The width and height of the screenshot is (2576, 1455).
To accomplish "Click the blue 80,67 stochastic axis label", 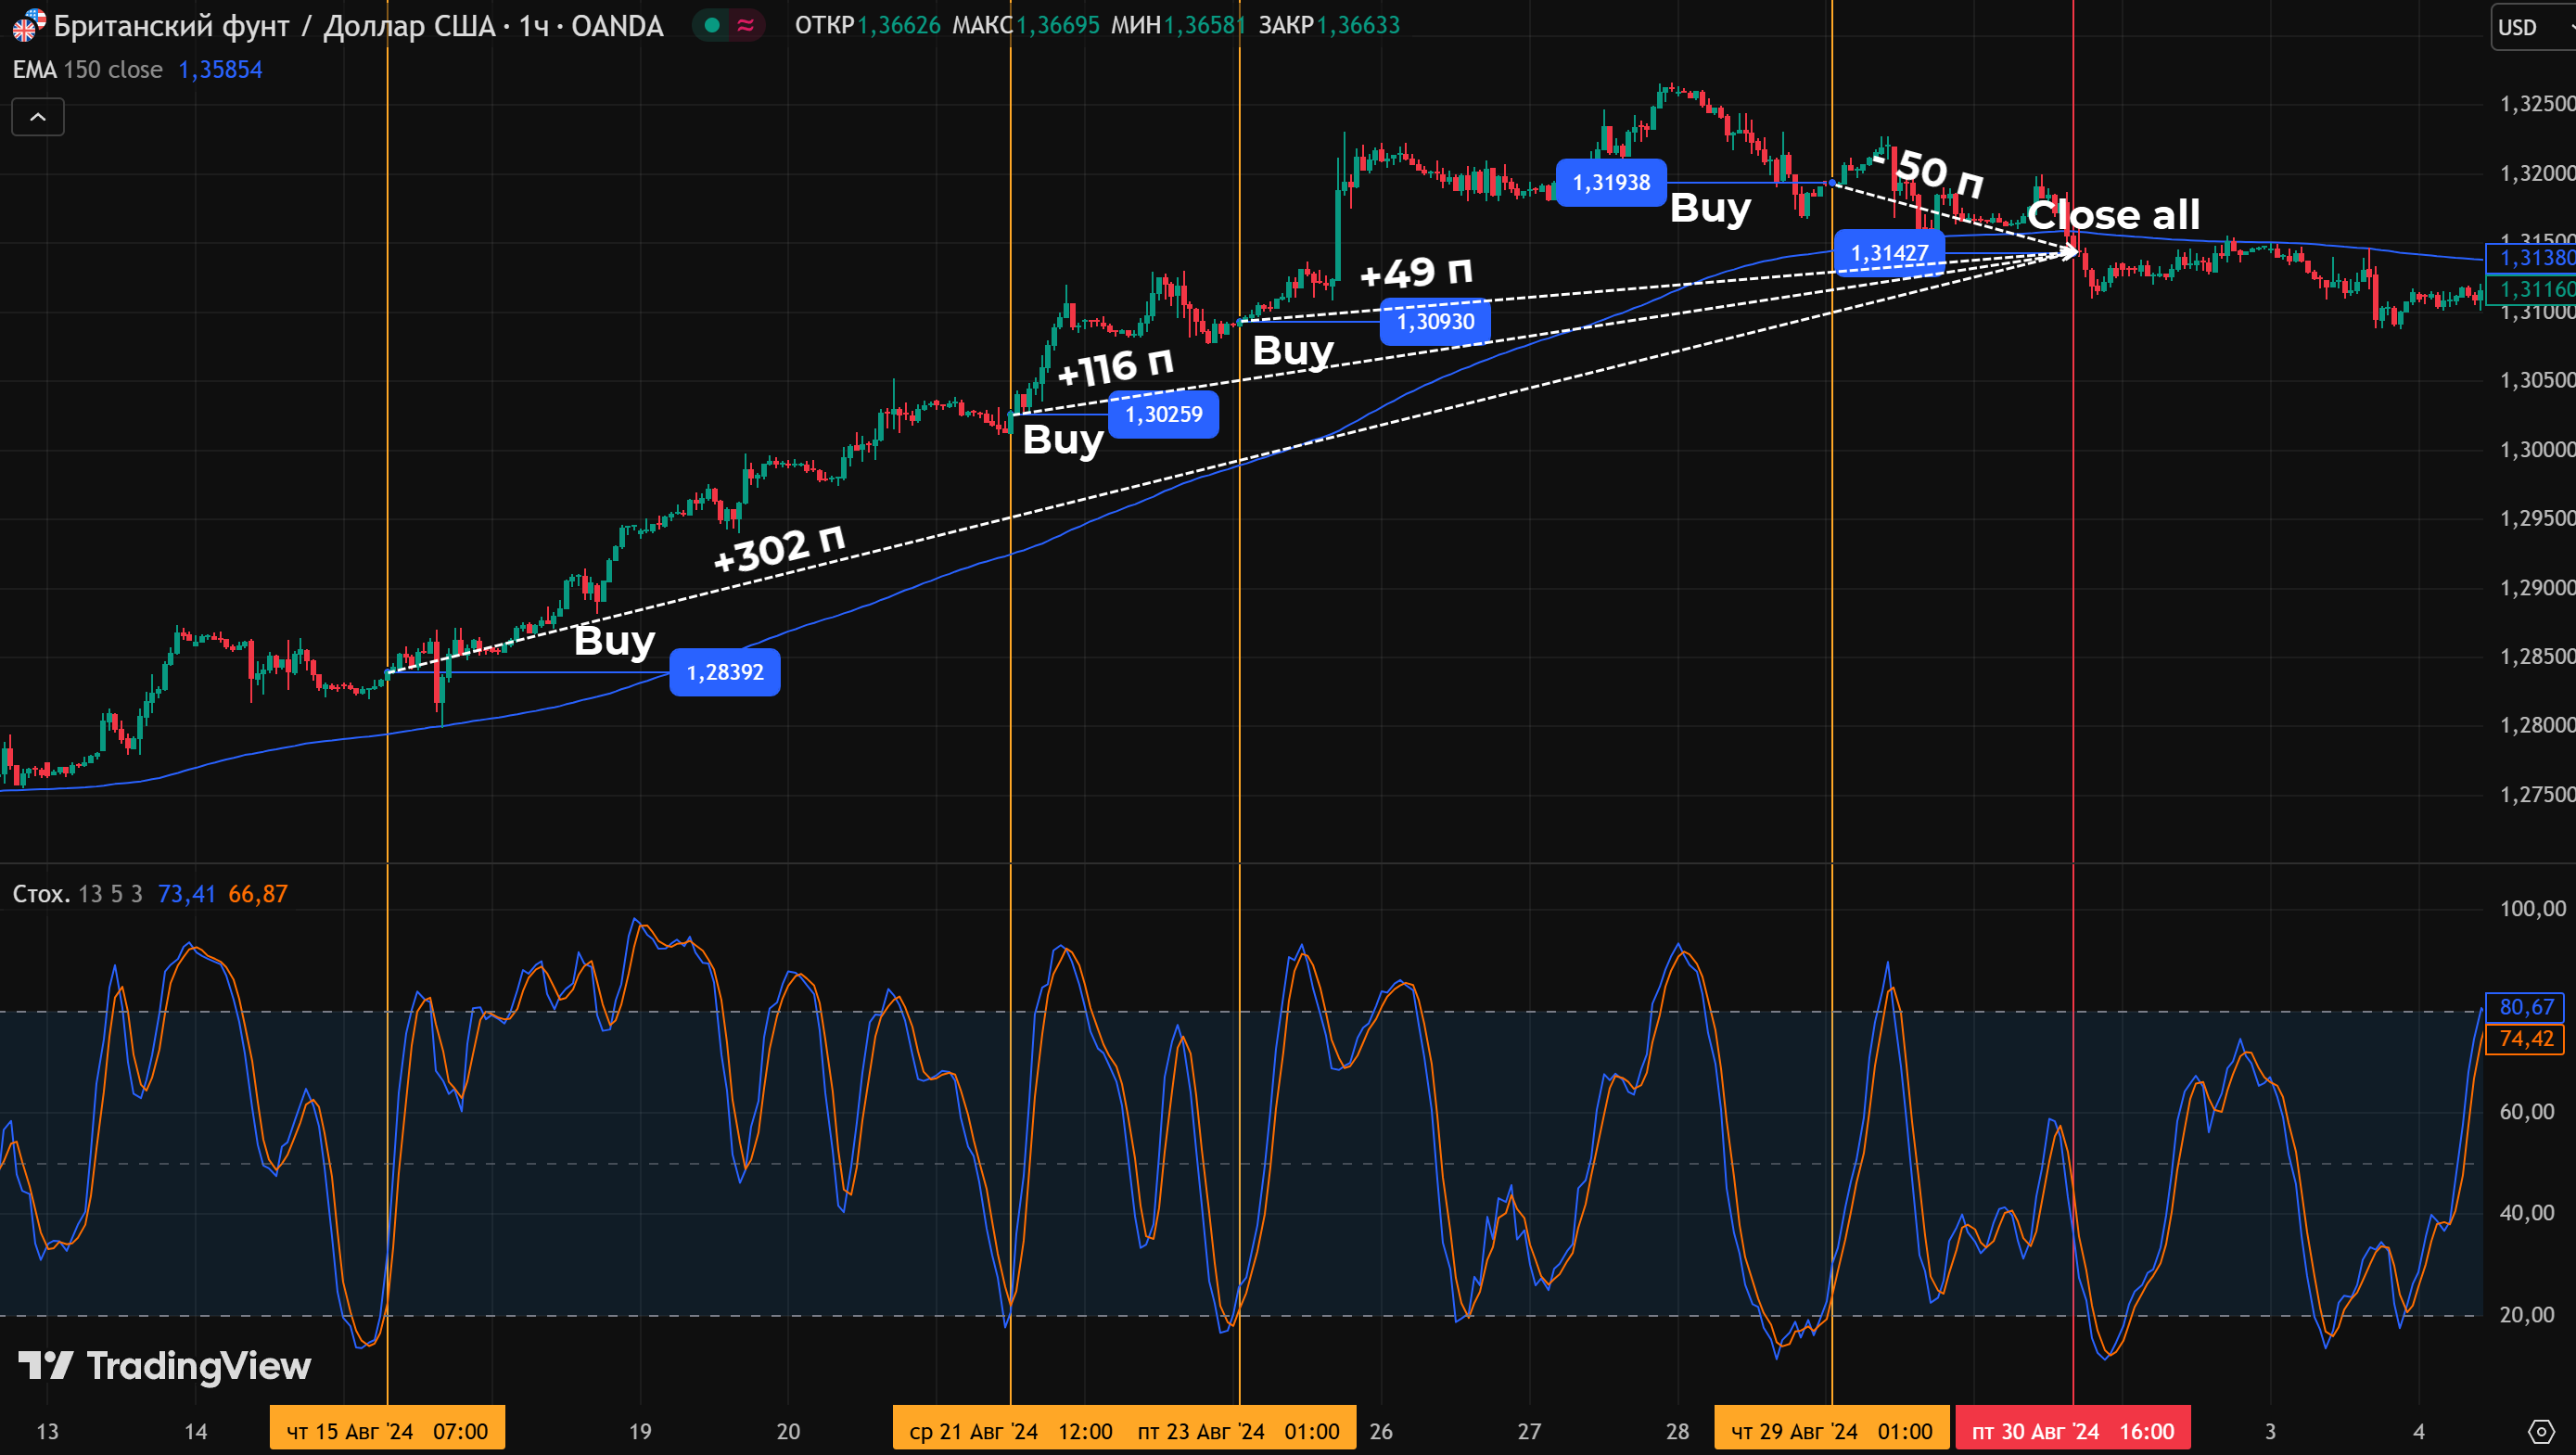I will [2525, 1007].
